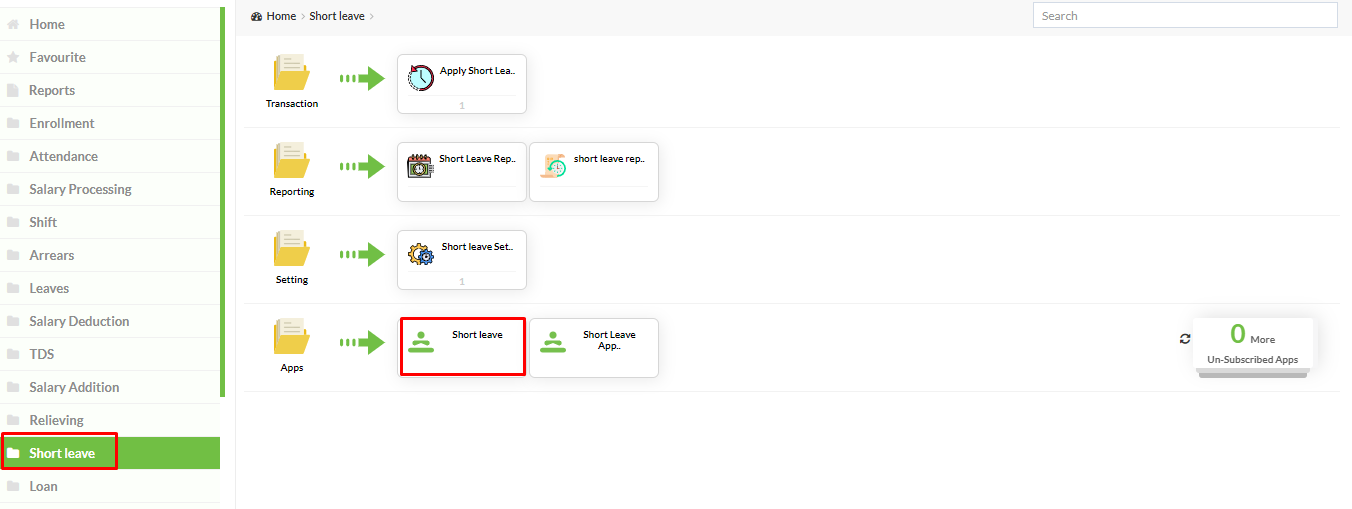Open Reports in the sidebar

110,90
